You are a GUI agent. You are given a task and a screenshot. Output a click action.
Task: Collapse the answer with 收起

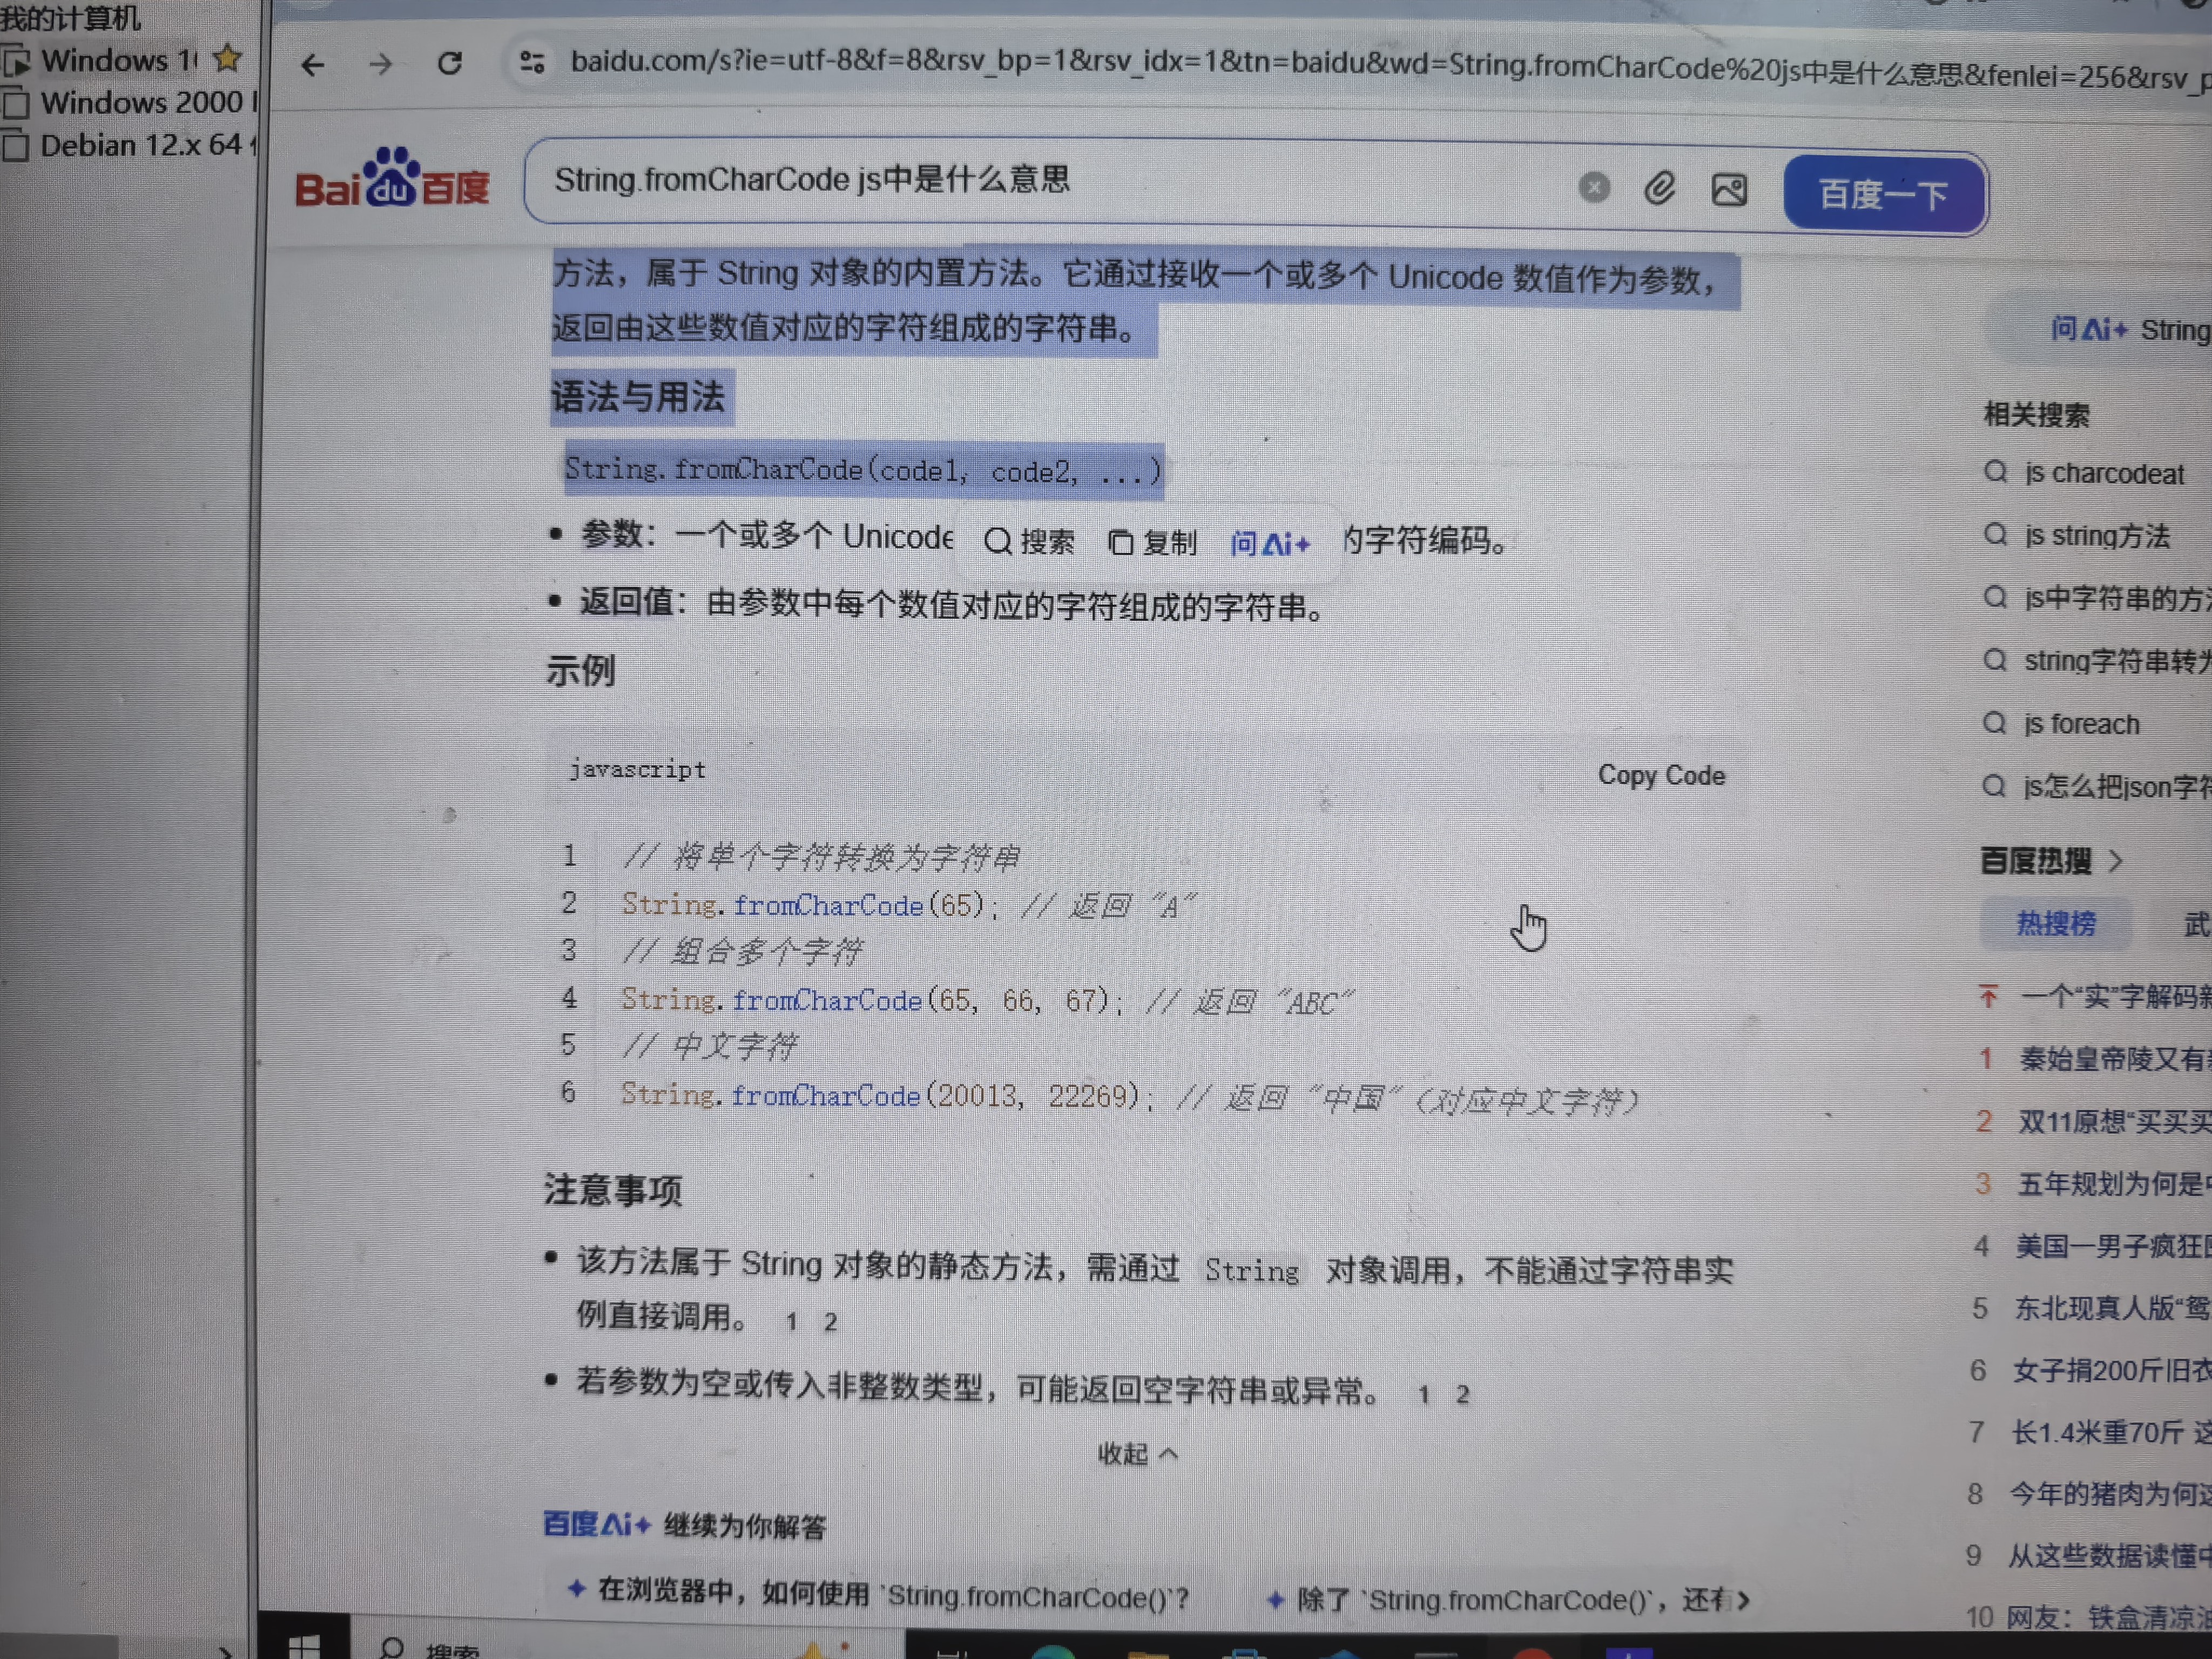(x=1137, y=1453)
